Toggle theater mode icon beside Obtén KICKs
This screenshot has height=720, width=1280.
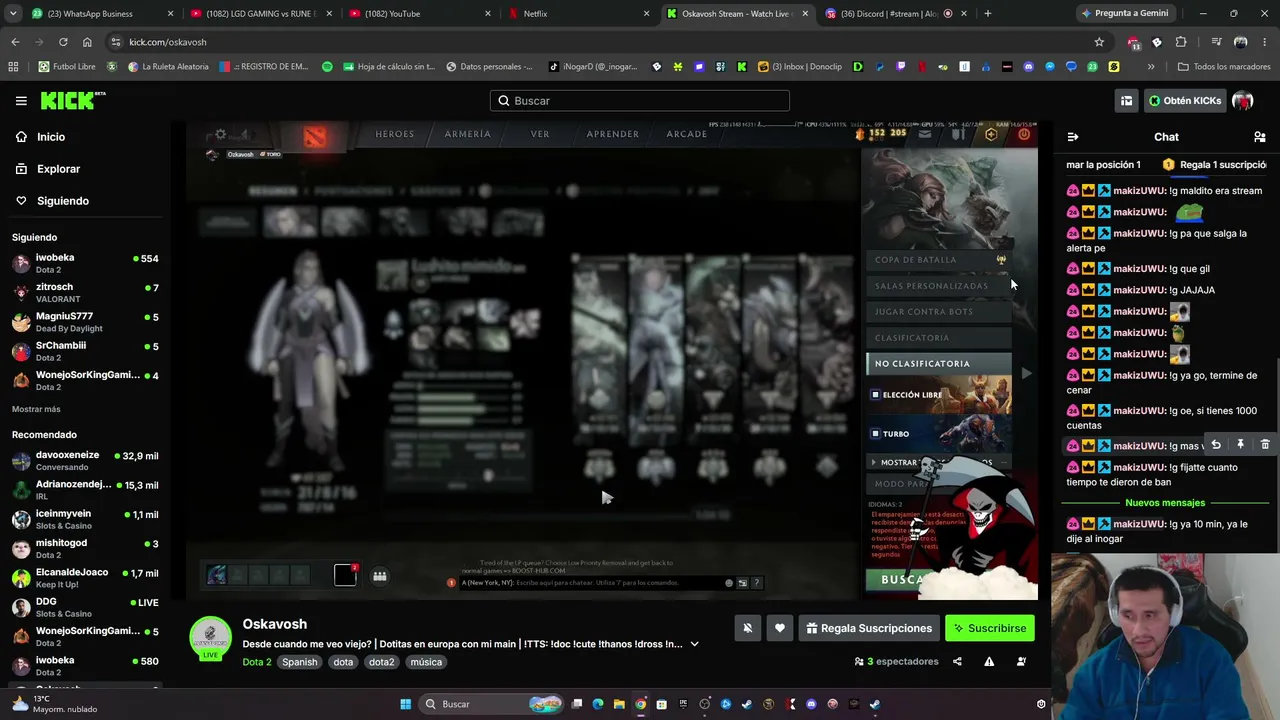(x=1126, y=101)
